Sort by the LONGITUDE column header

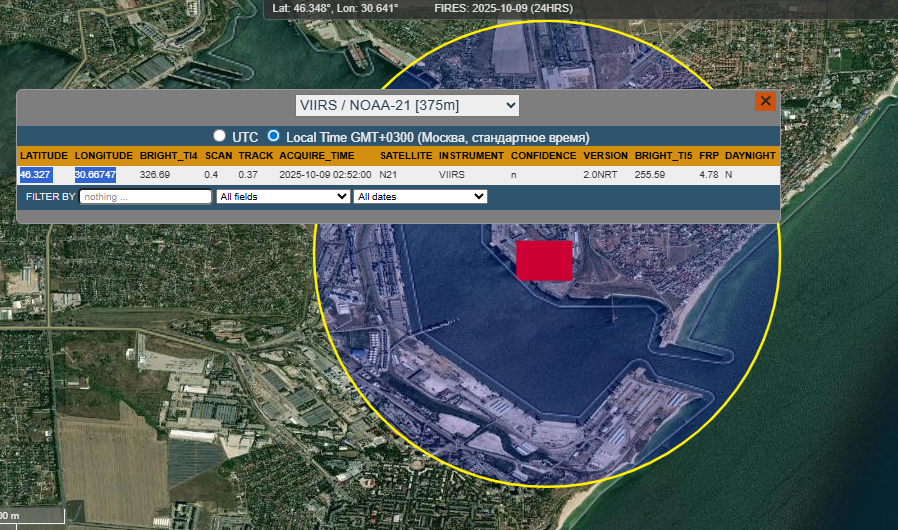(x=103, y=156)
